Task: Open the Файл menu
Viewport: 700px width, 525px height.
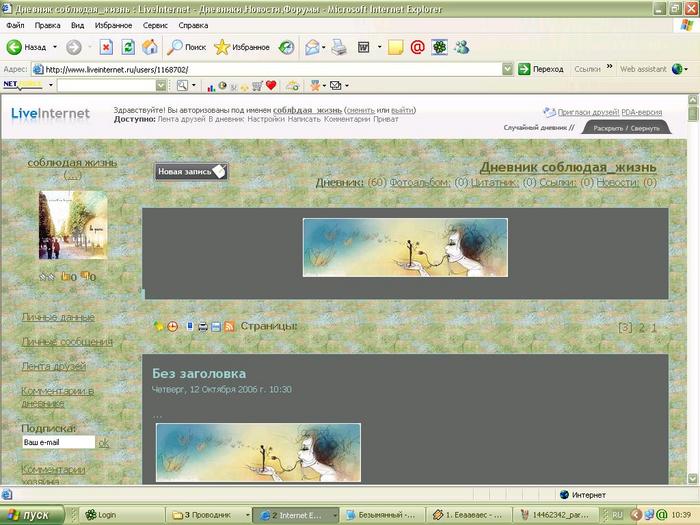Action: tap(15, 25)
